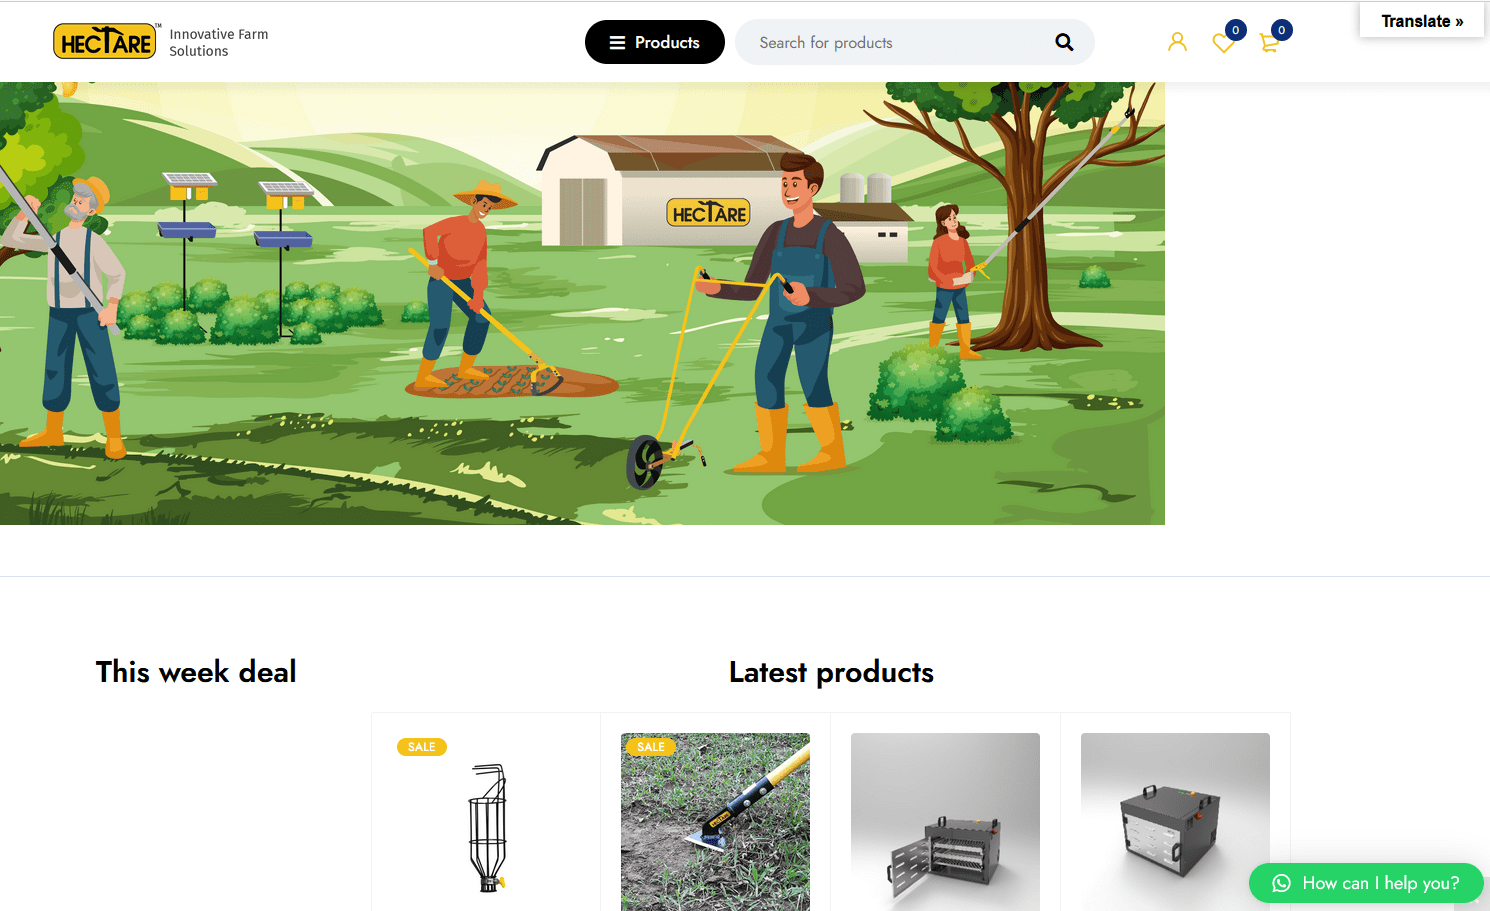
Task: Open the closed dryer box product thumbnail
Action: (1175, 822)
